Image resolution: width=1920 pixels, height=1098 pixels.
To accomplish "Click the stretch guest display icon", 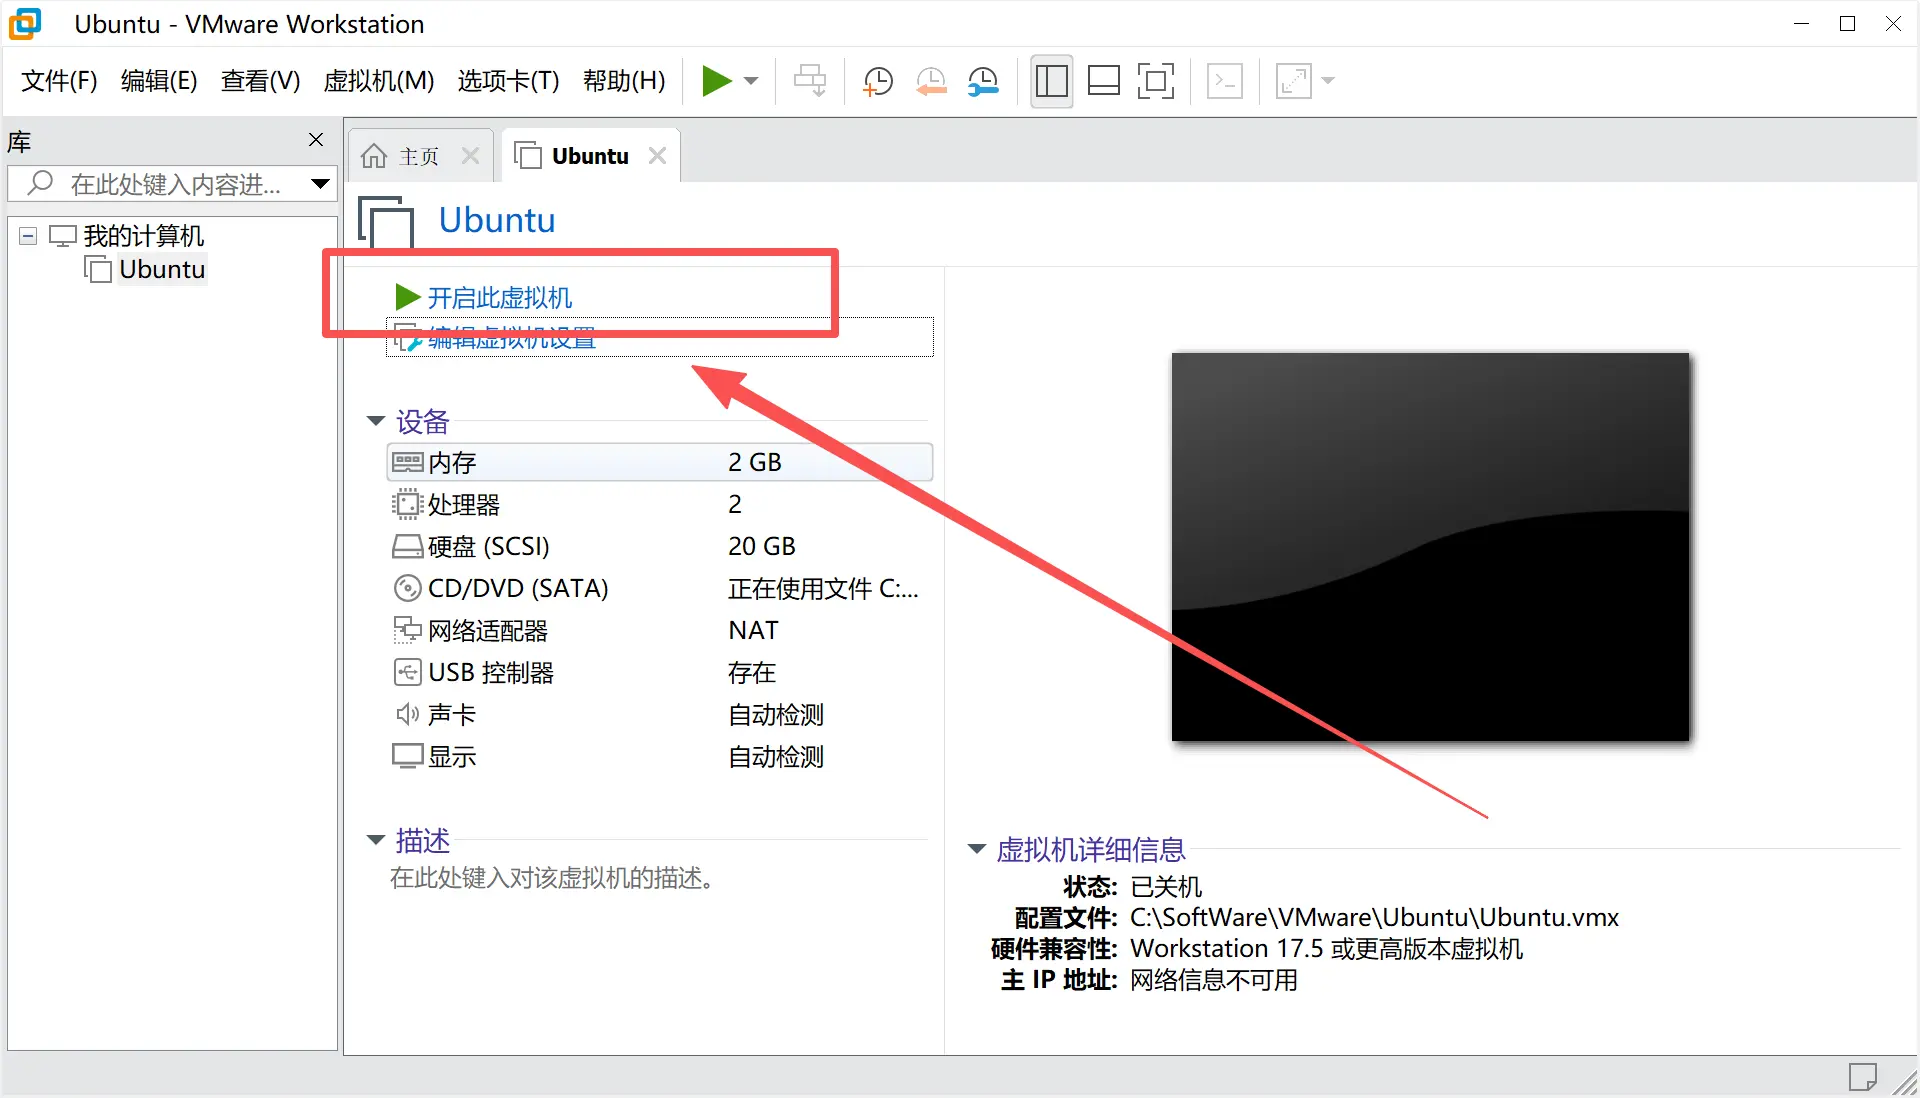I will click(x=1293, y=81).
